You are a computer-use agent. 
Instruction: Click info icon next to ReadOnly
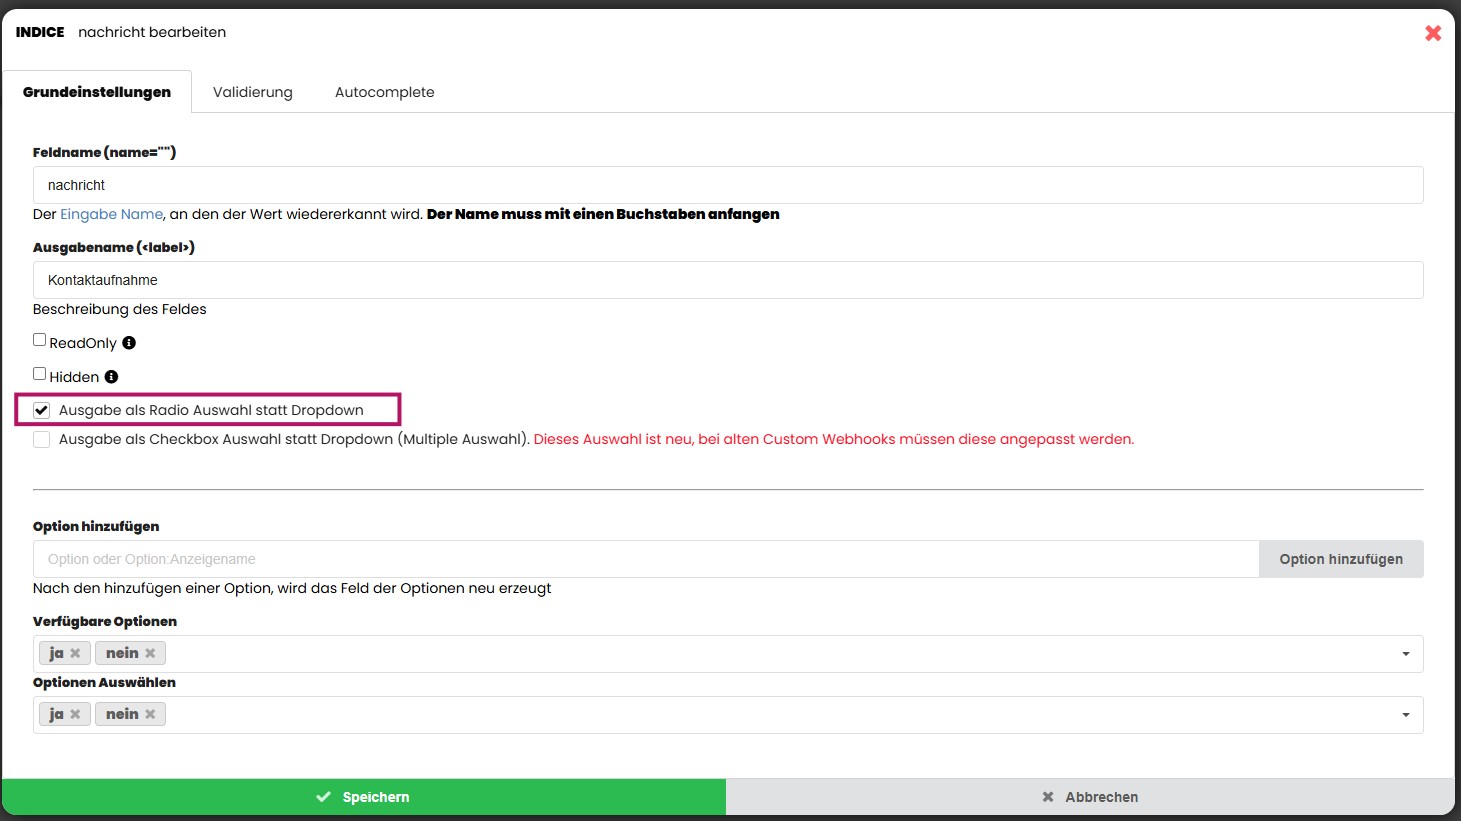pos(129,343)
